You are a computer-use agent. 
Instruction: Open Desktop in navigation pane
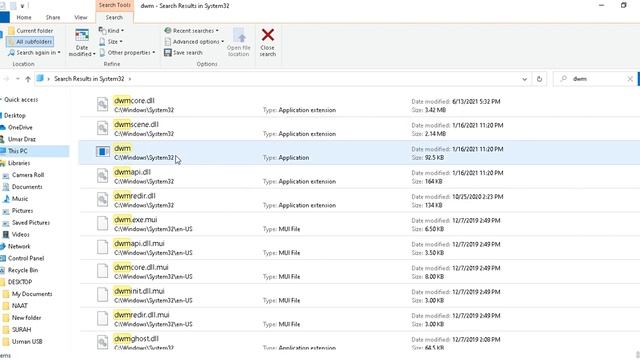point(15,116)
